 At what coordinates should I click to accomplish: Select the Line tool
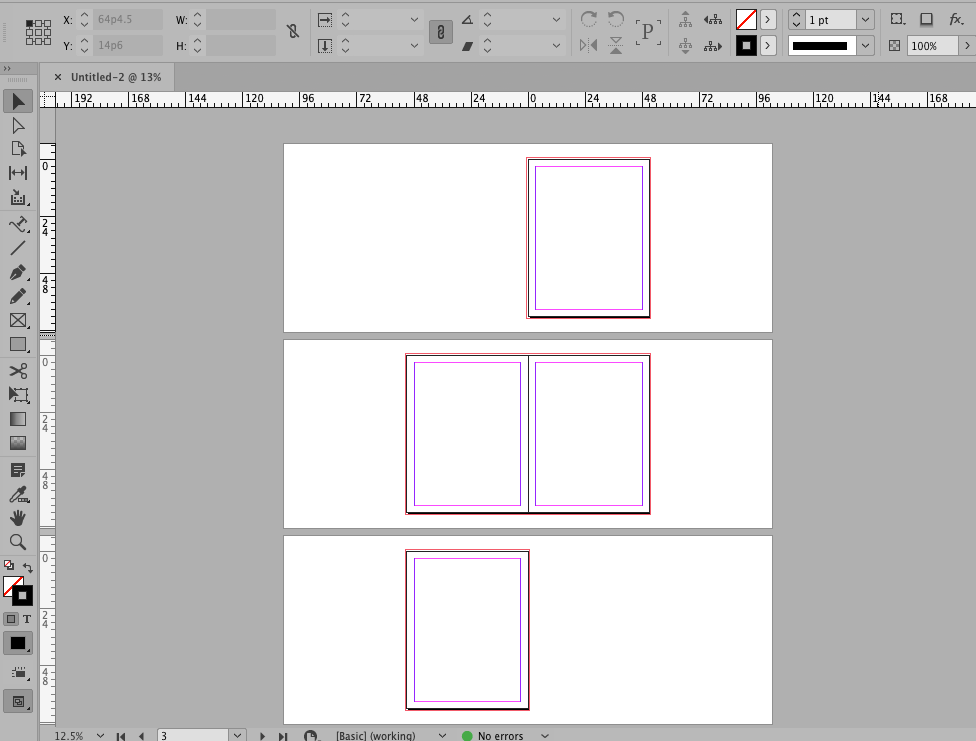(x=18, y=248)
